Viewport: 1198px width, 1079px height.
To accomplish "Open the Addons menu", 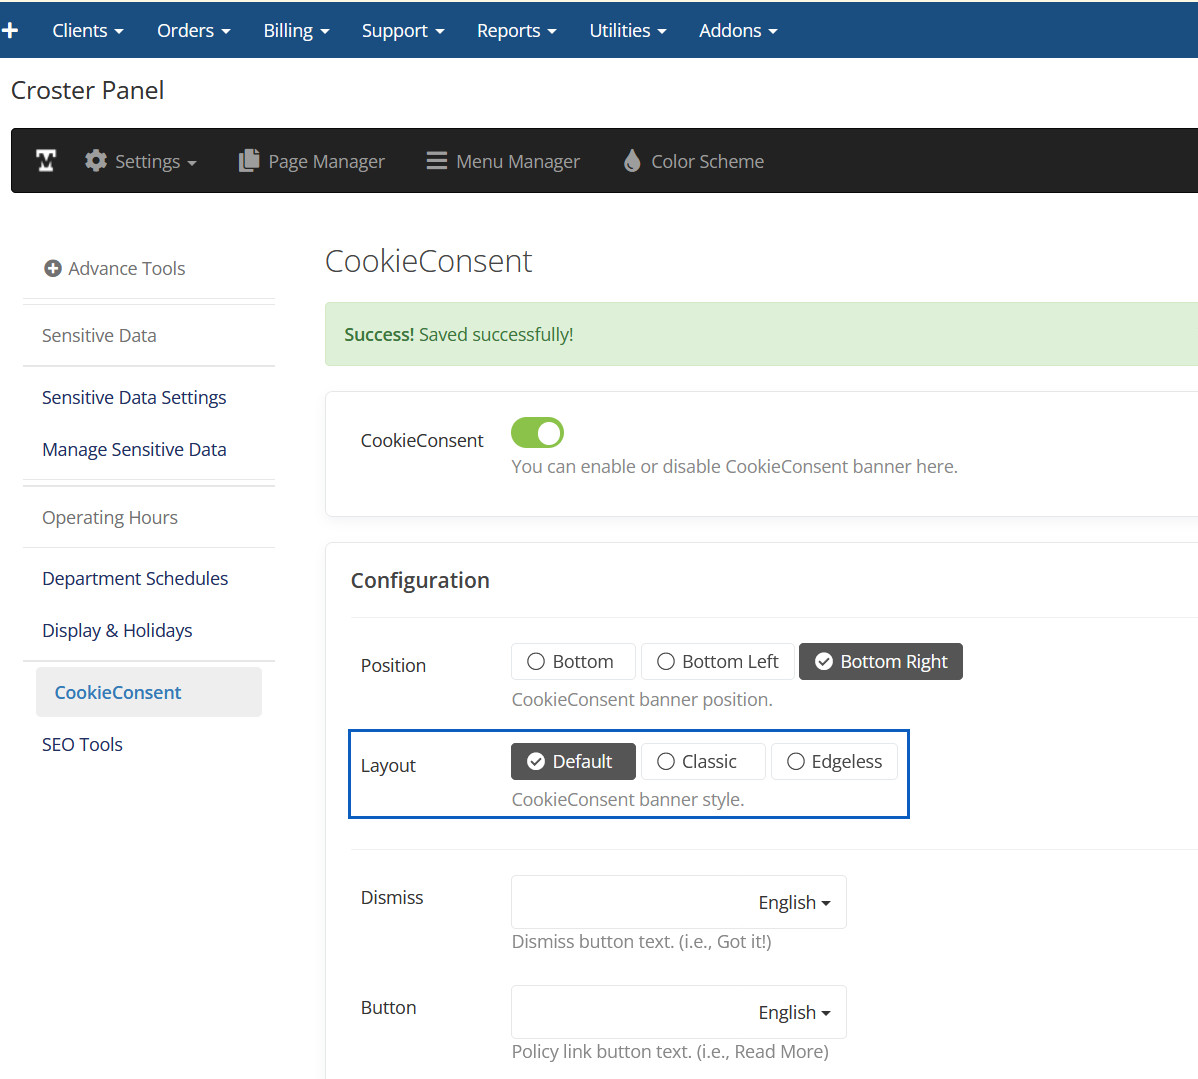I will [x=737, y=30].
